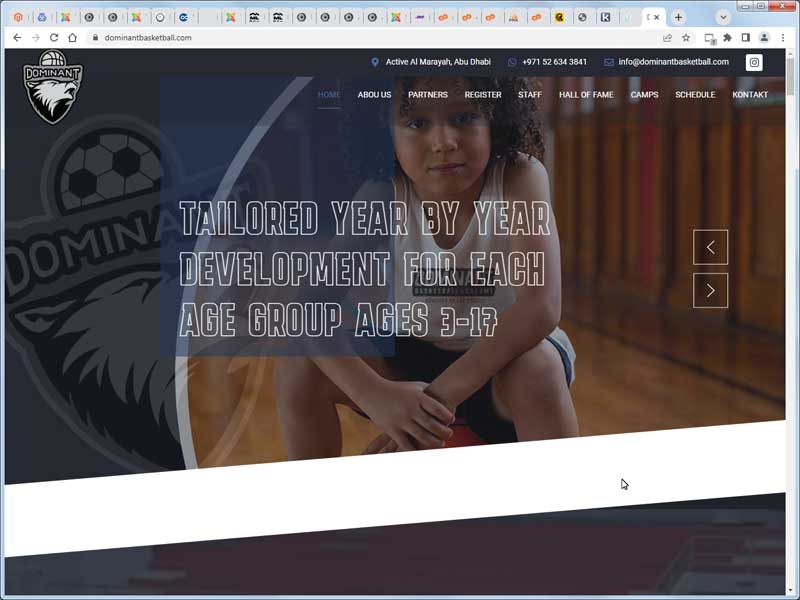Share this page from address bar

pyautogui.click(x=667, y=37)
